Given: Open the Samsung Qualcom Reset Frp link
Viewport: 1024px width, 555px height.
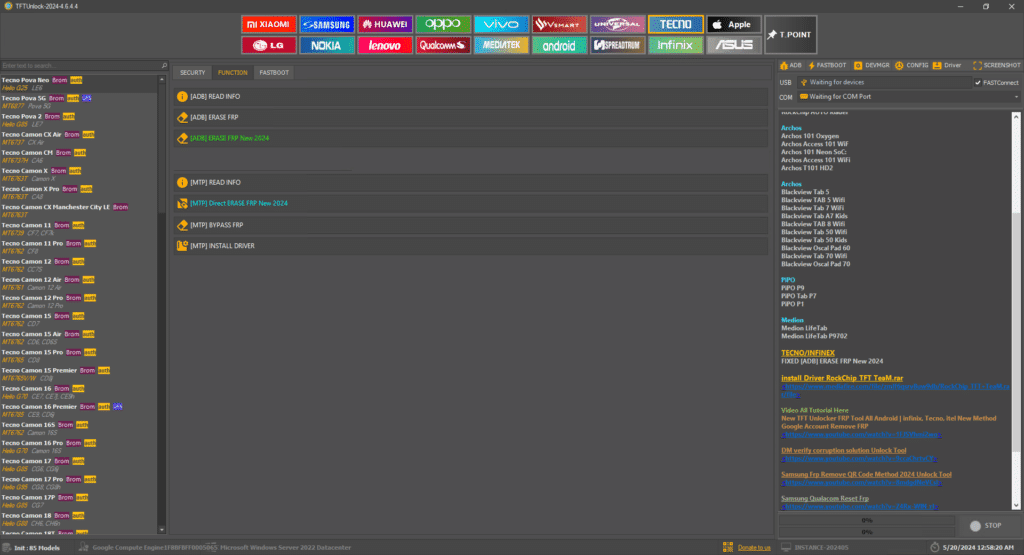Looking at the screenshot, I should 825,499.
